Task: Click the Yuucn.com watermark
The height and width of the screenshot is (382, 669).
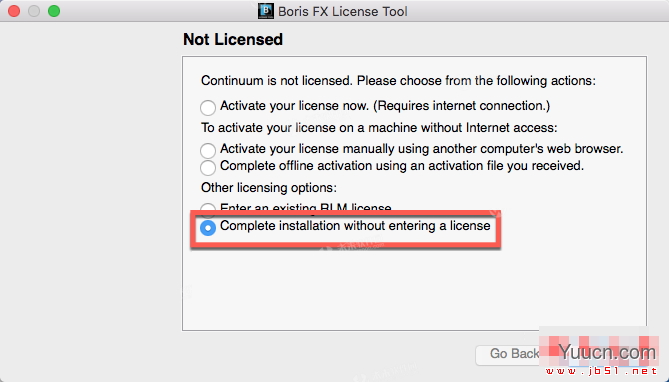Action: [x=607, y=352]
